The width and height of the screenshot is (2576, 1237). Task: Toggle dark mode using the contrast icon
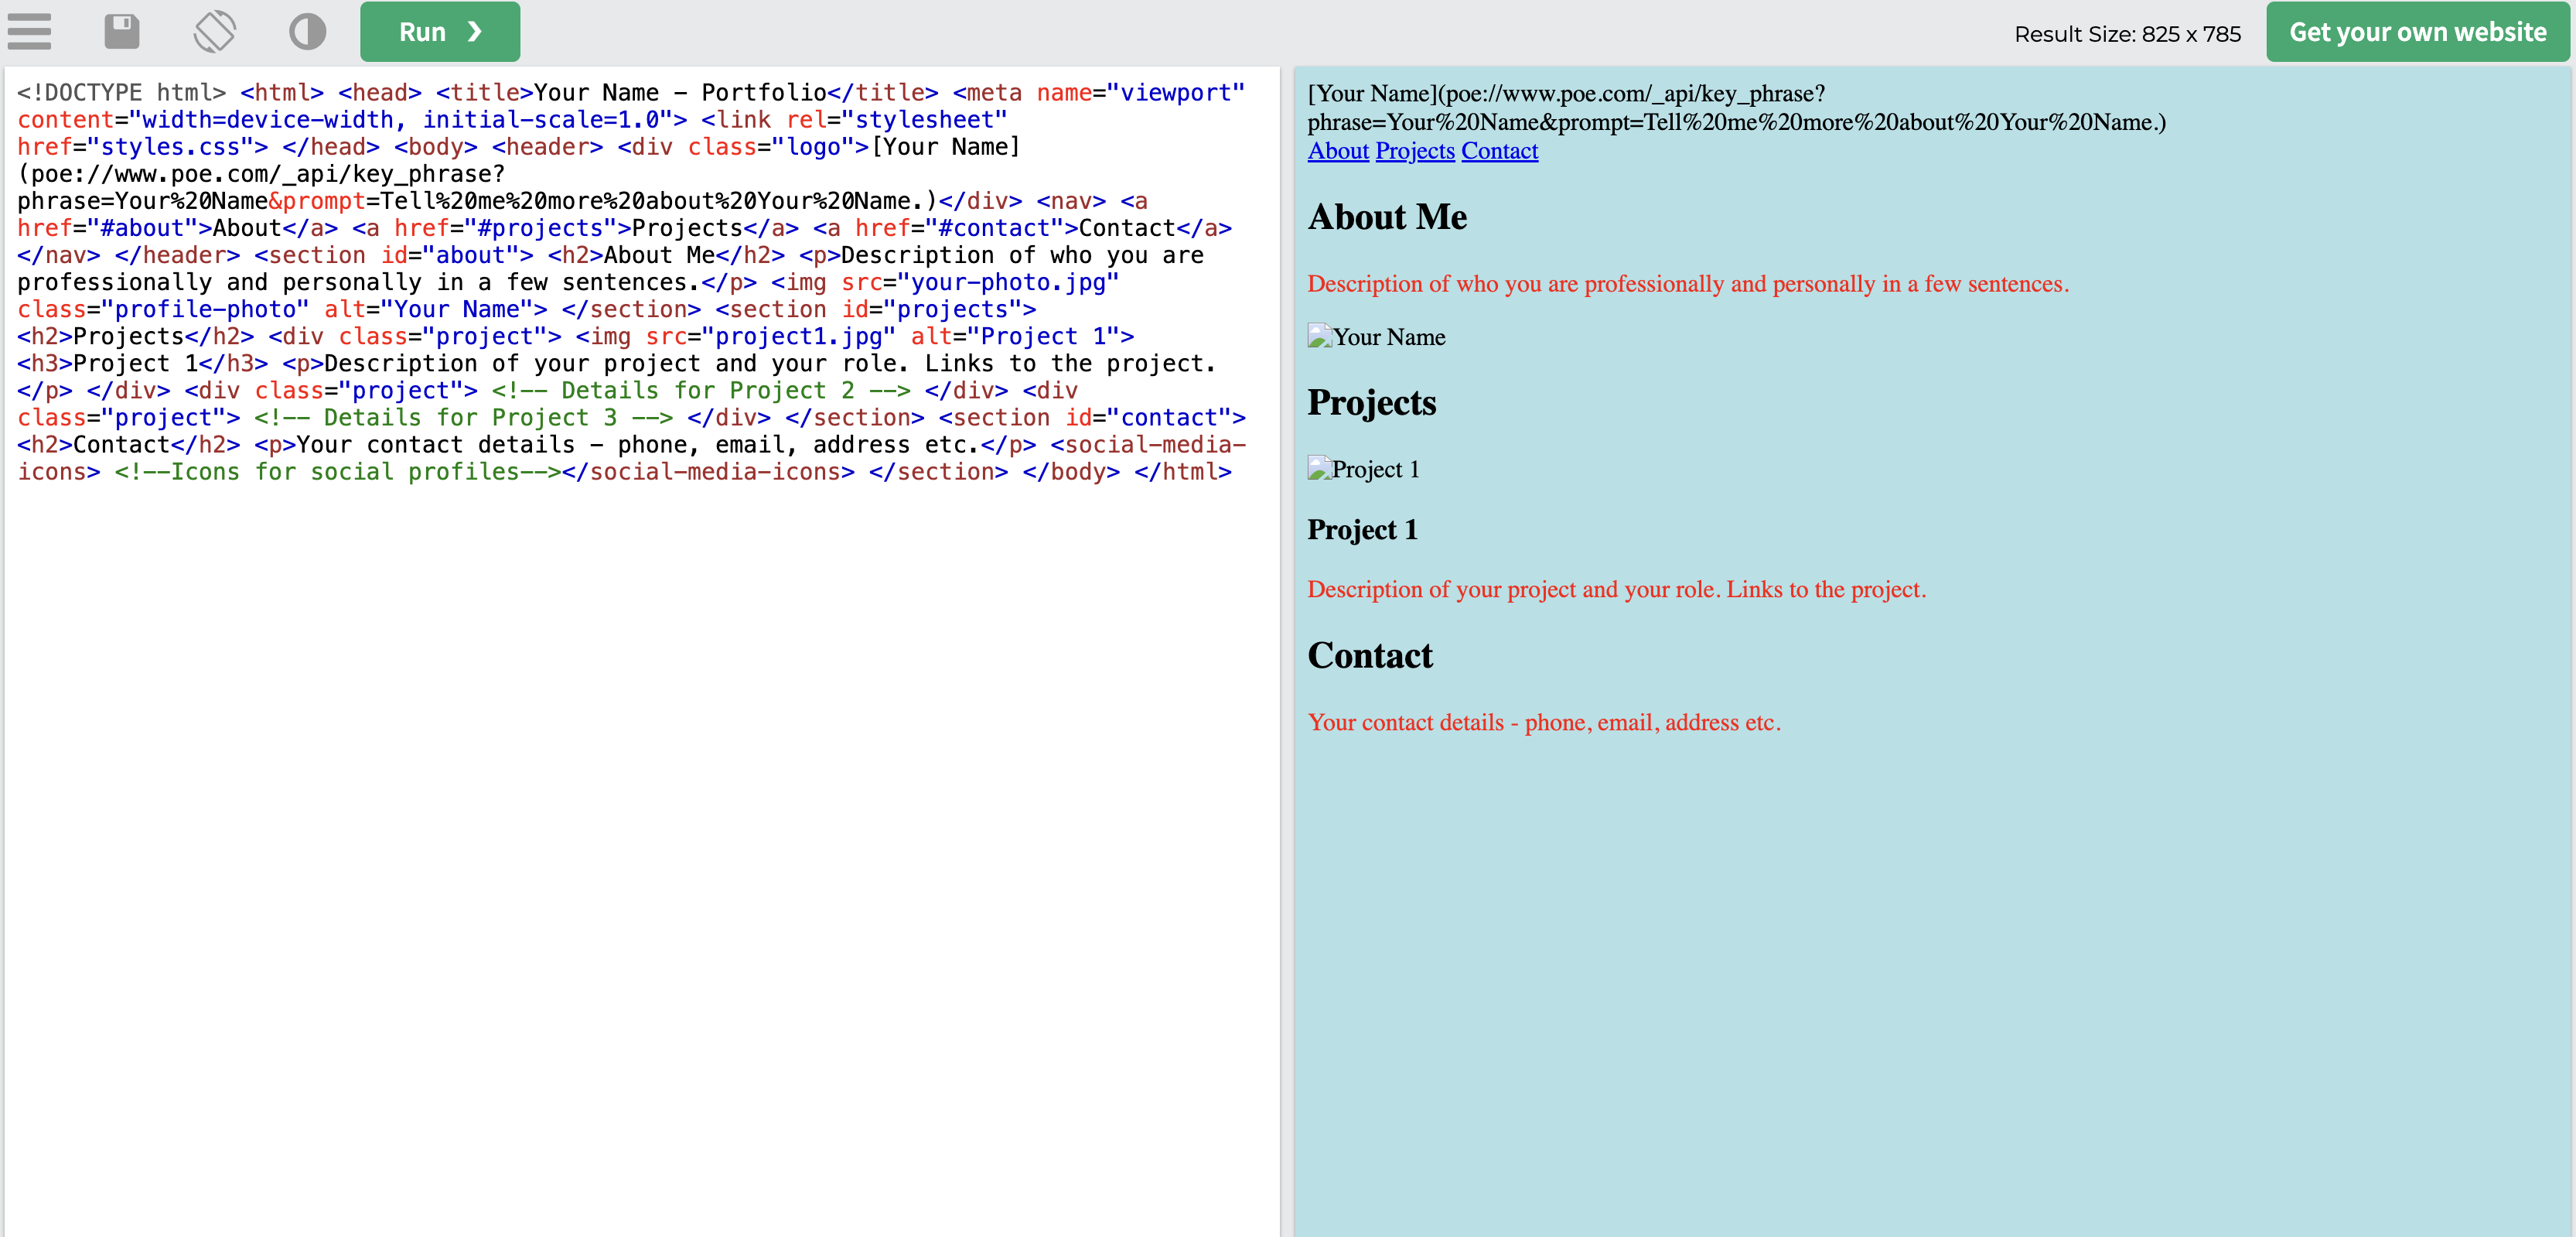[x=307, y=31]
